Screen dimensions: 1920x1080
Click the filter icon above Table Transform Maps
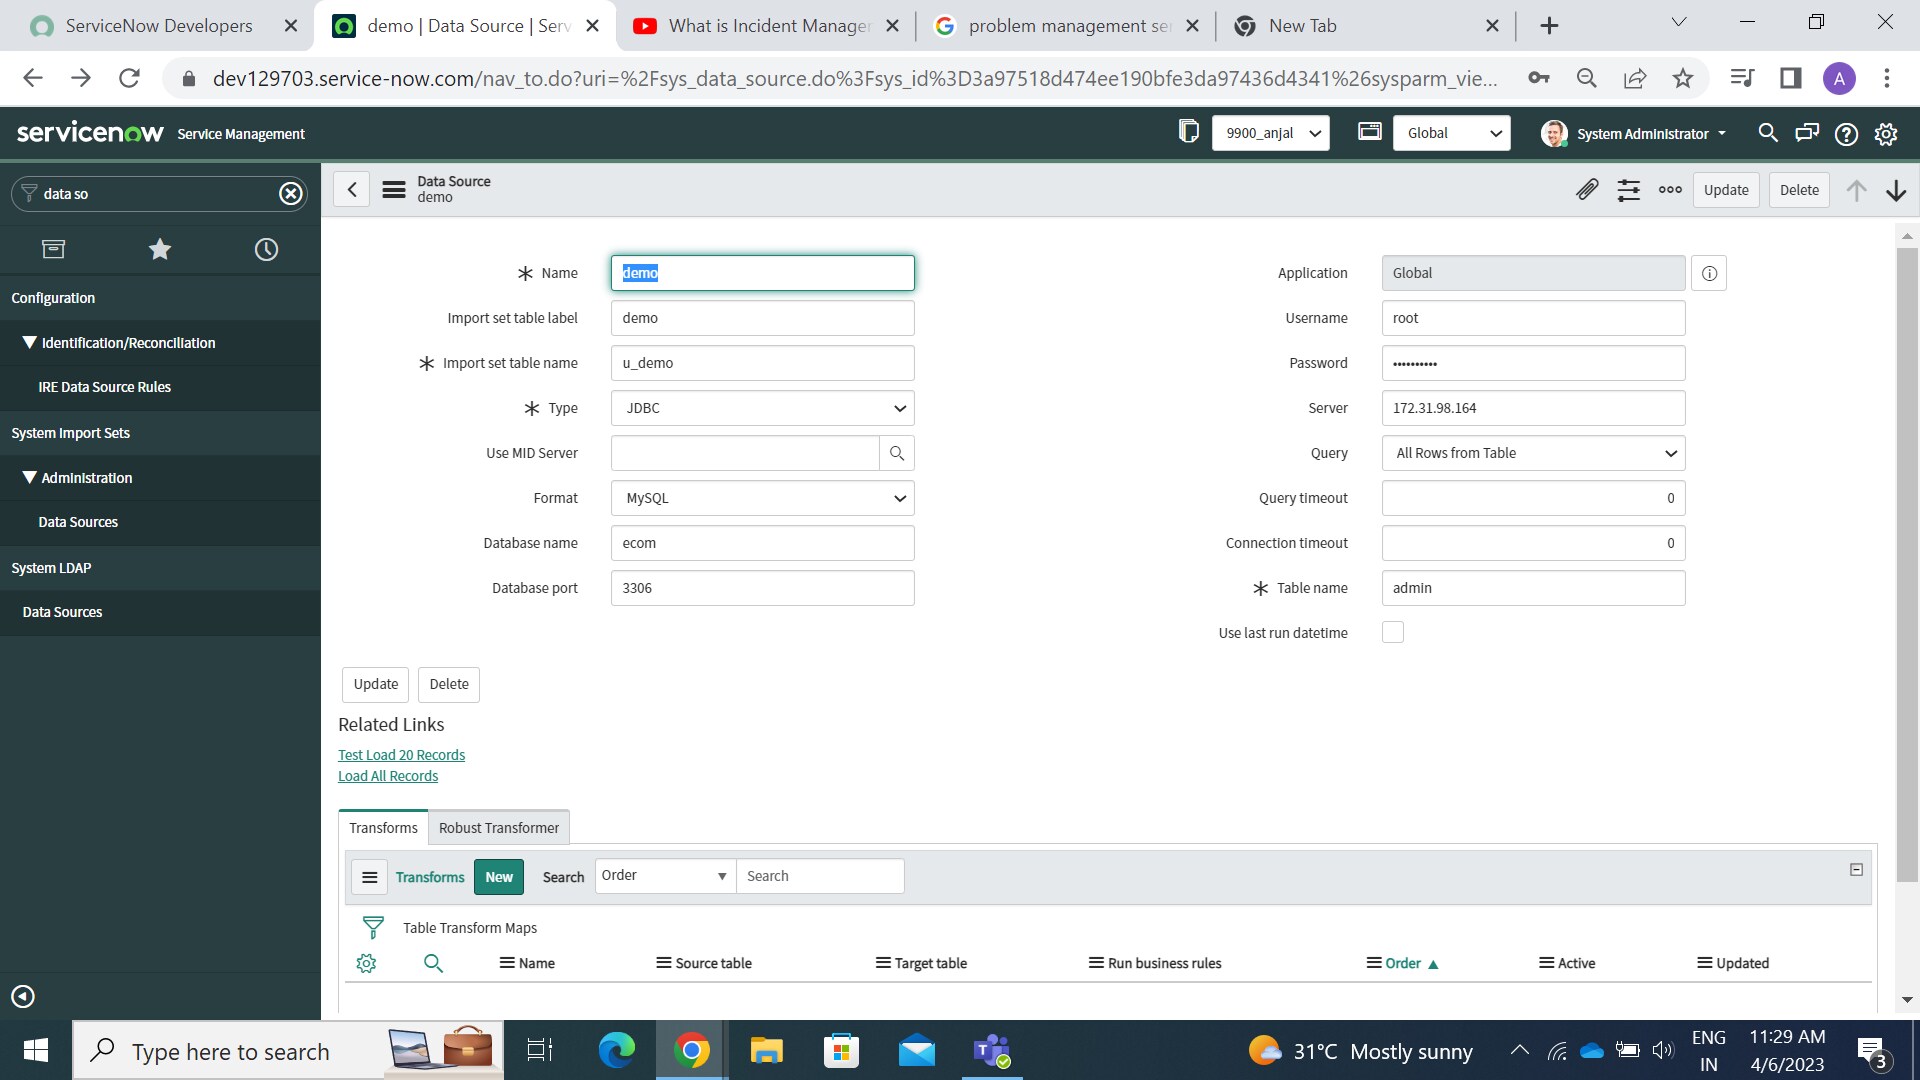(x=373, y=927)
